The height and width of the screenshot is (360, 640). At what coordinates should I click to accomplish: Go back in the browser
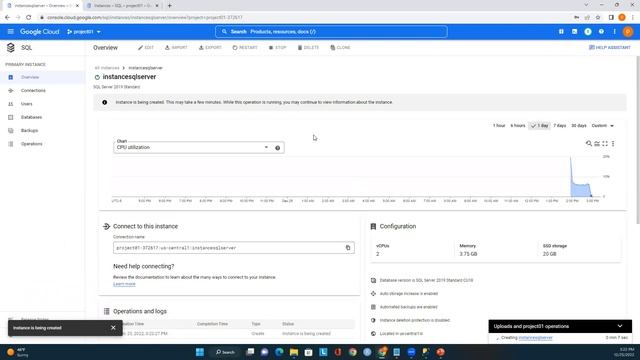pos(7,18)
